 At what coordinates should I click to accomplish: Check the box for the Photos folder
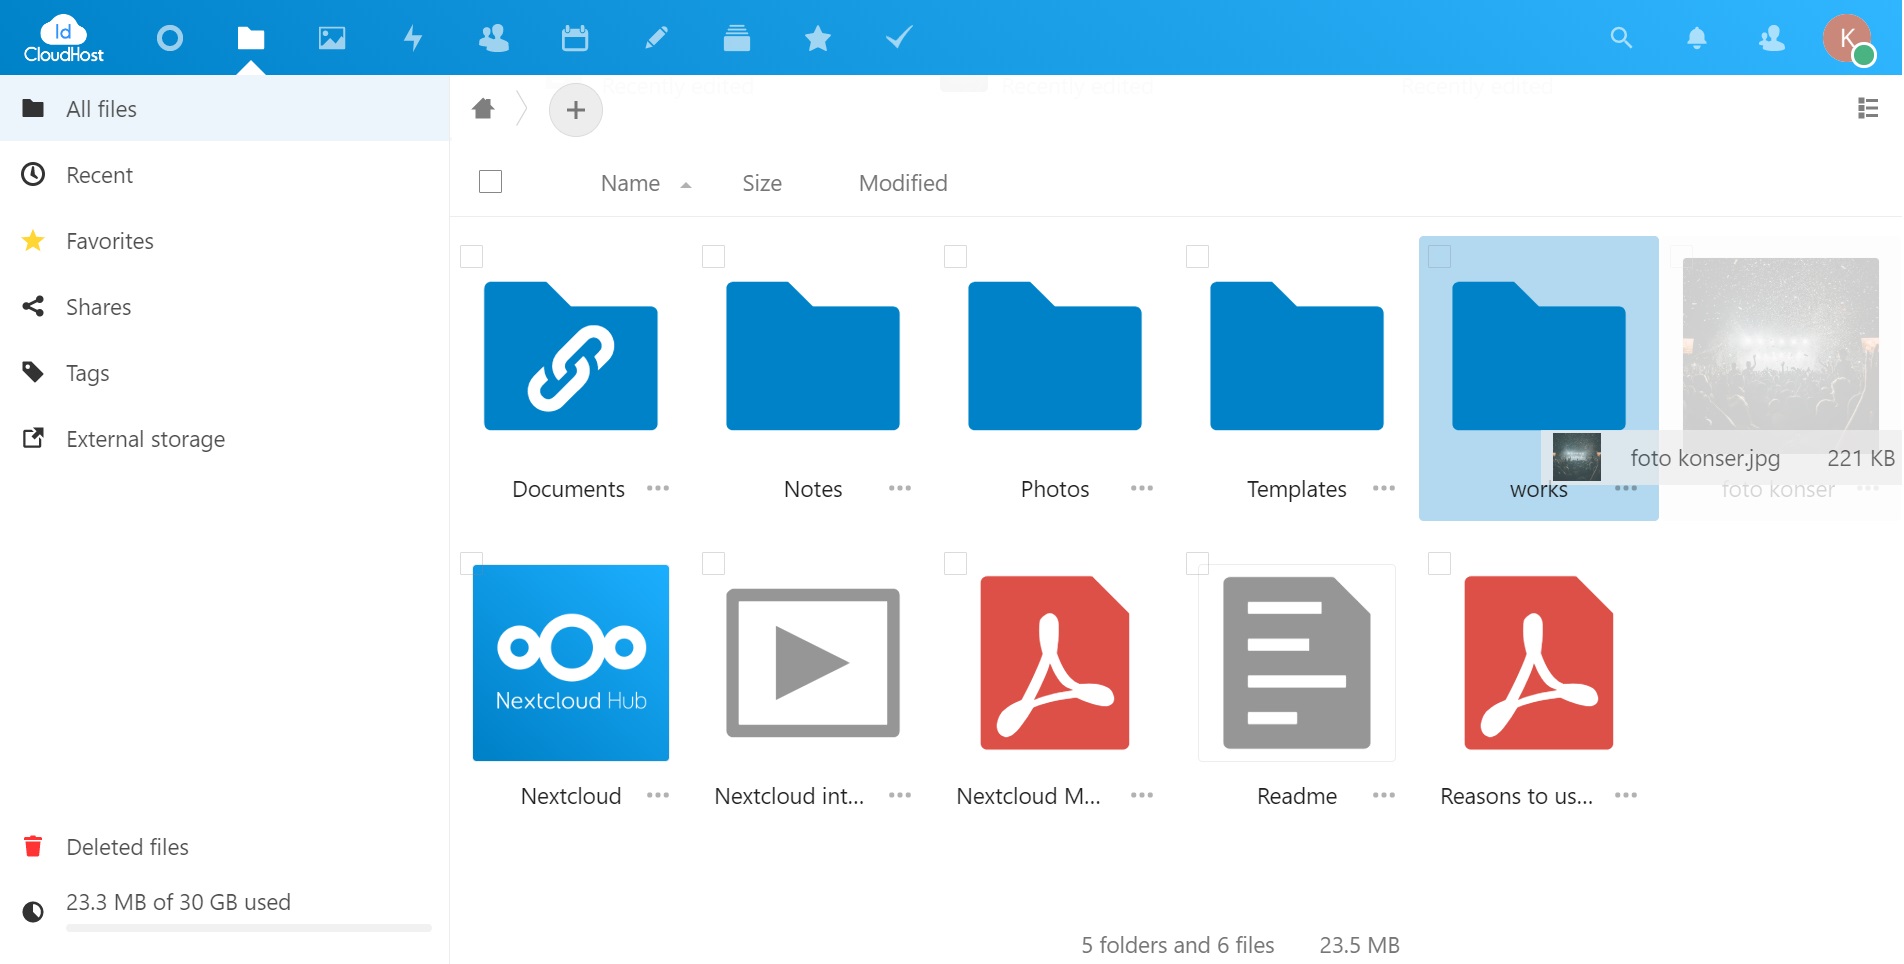956,257
